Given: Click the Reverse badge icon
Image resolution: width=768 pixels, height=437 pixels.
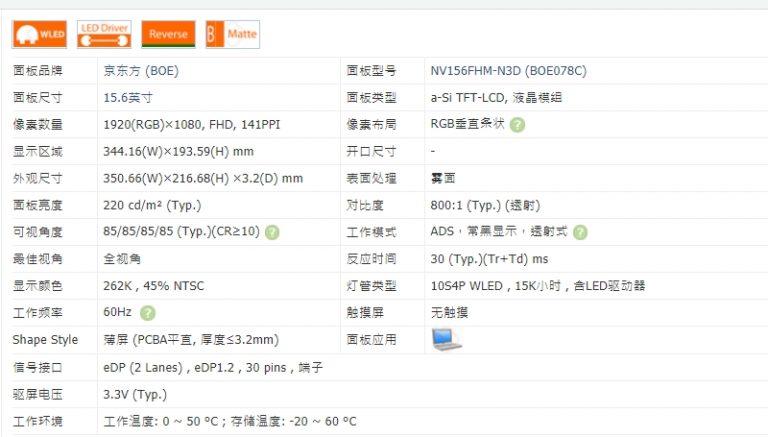Looking at the screenshot, I should click(168, 34).
